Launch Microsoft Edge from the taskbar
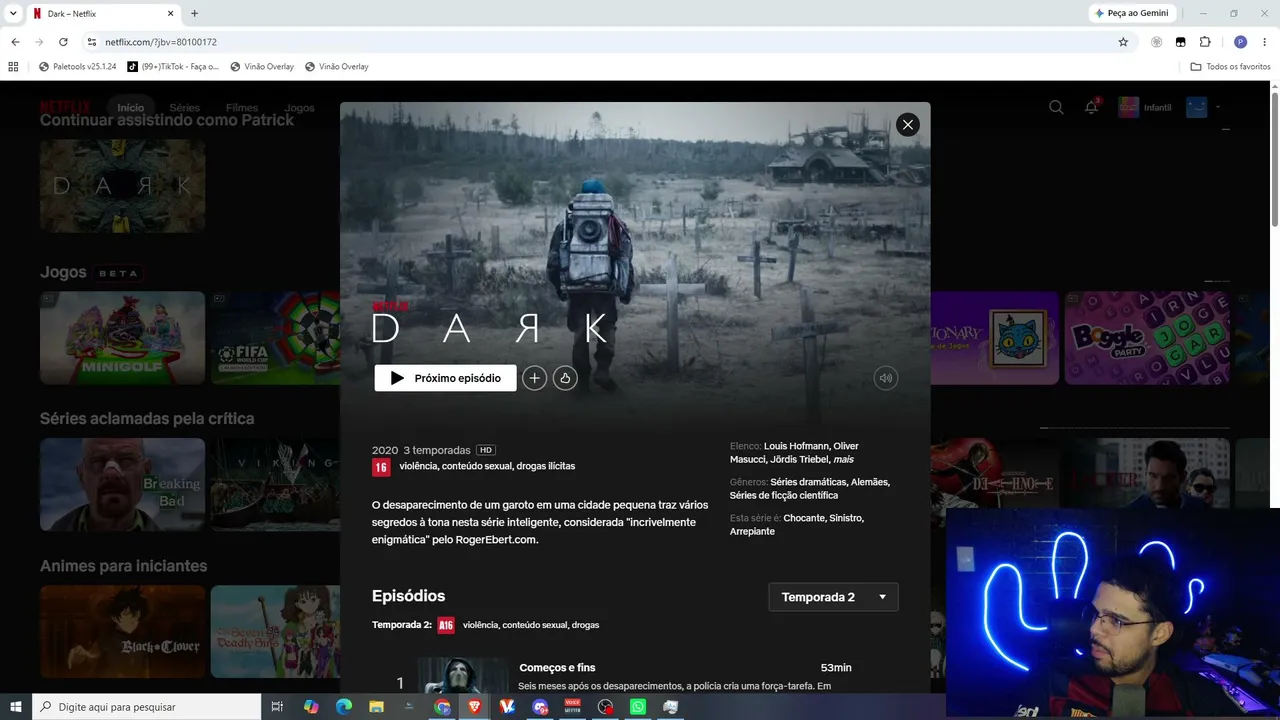The image size is (1280, 720). 344,707
